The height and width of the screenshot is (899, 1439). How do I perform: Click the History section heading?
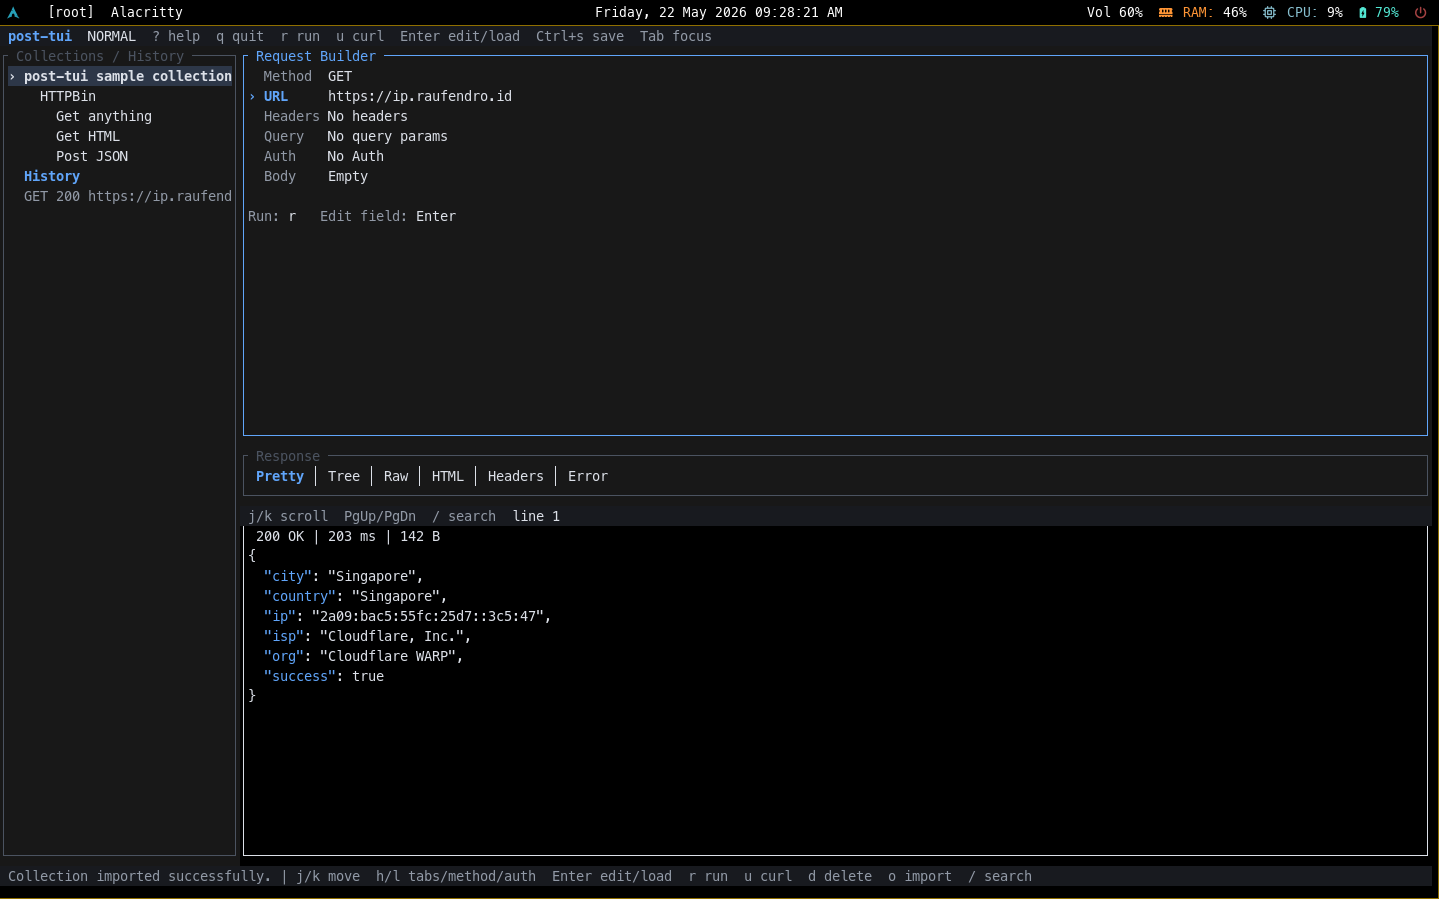point(52,177)
